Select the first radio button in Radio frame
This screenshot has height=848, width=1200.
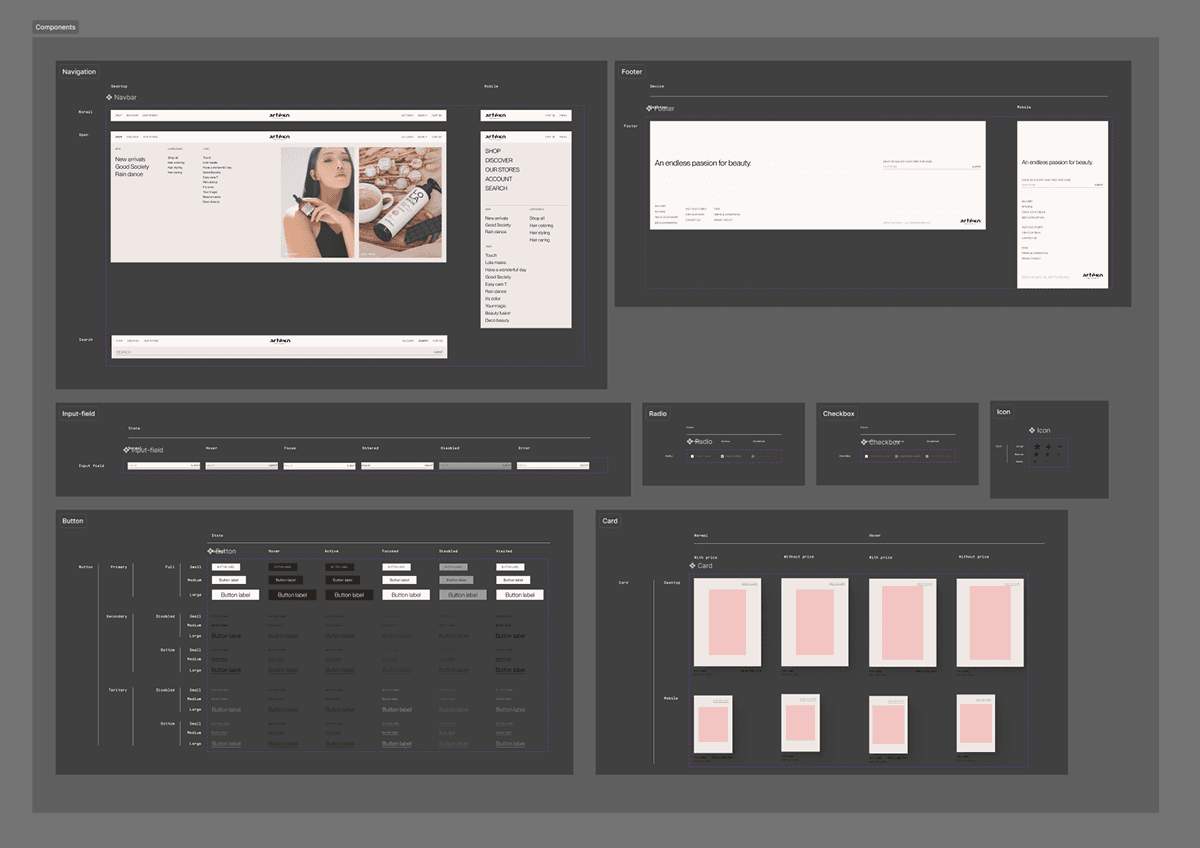692,457
